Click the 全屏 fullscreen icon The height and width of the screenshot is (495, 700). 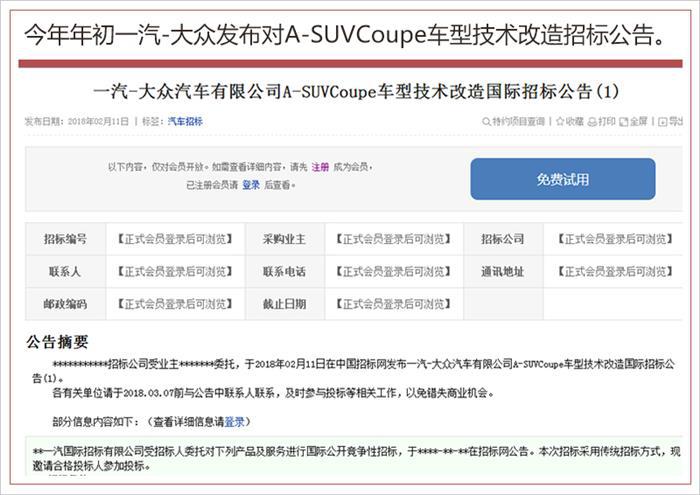point(624,121)
